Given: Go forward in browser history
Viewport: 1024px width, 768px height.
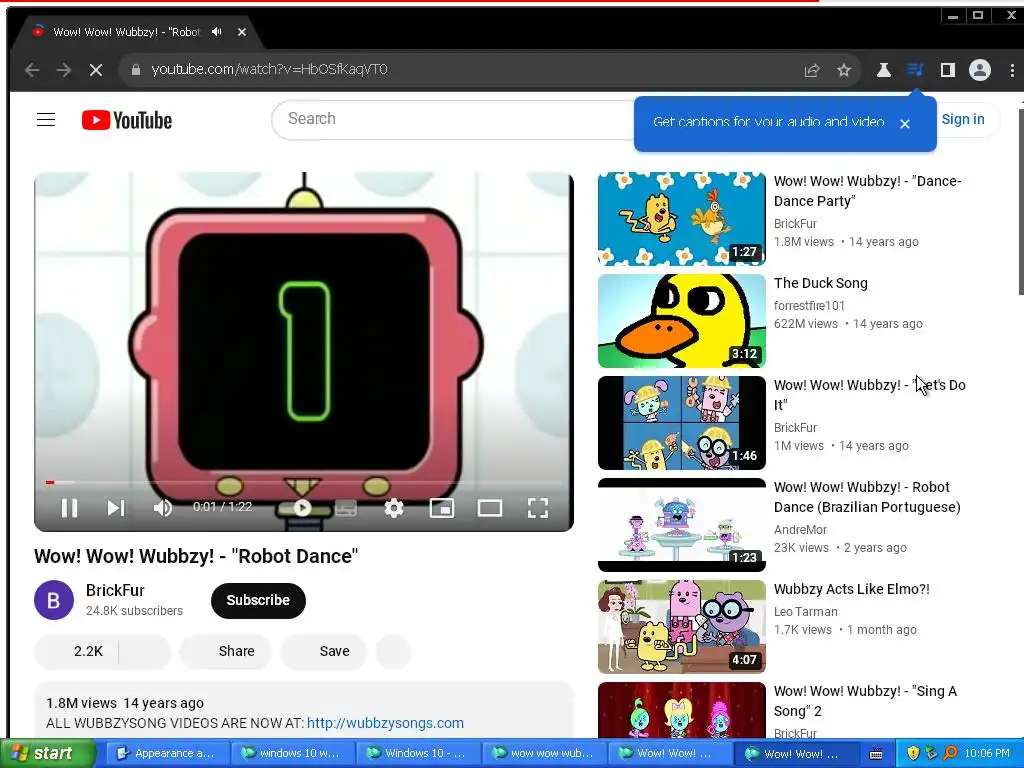Looking at the screenshot, I should [63, 70].
